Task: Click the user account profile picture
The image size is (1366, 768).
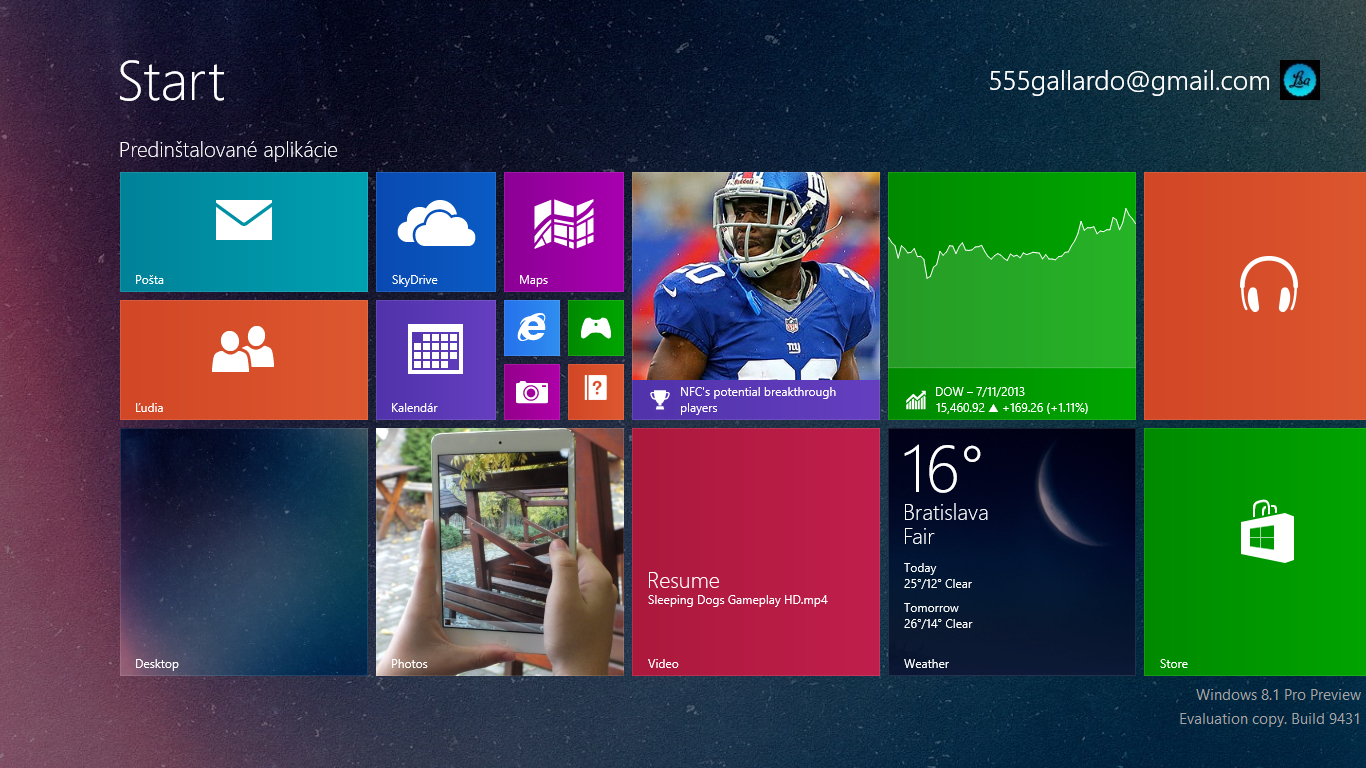Action: tap(1300, 80)
